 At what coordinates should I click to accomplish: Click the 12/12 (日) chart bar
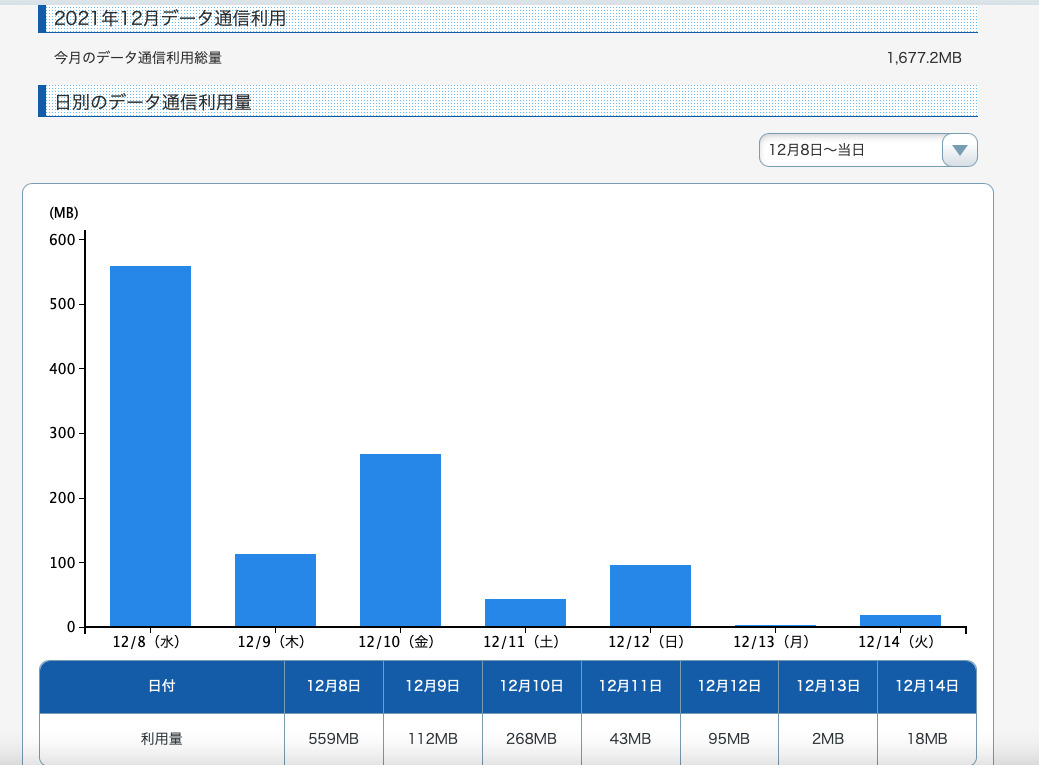(650, 596)
